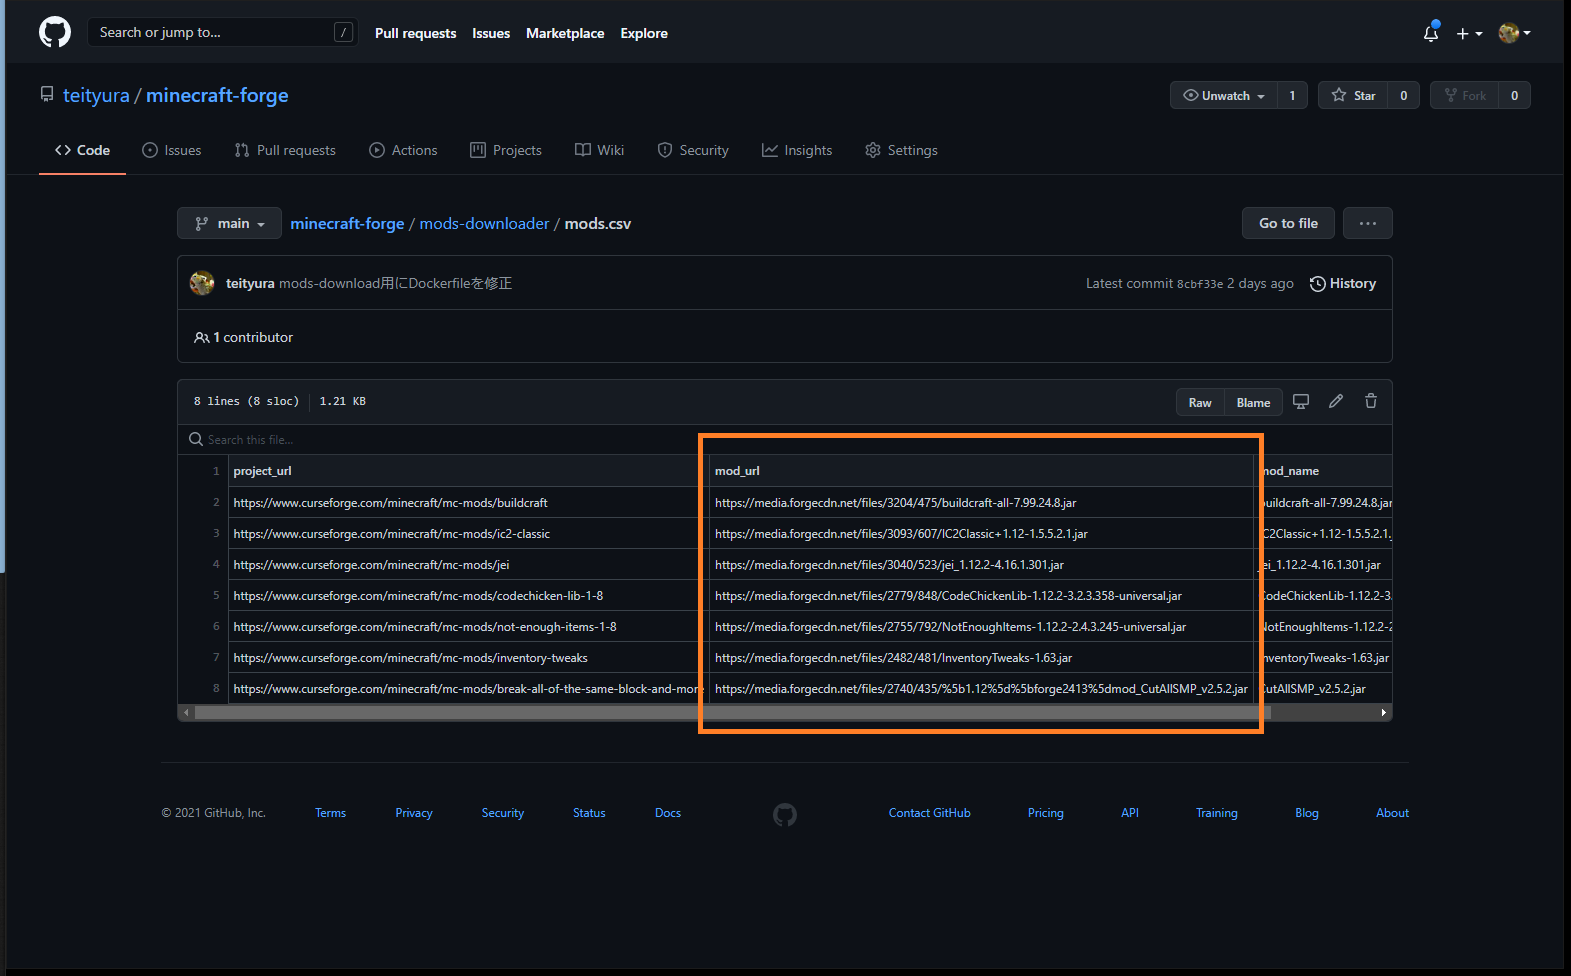
Task: Expand the Unwatch notifications dropdown
Action: click(x=1224, y=95)
